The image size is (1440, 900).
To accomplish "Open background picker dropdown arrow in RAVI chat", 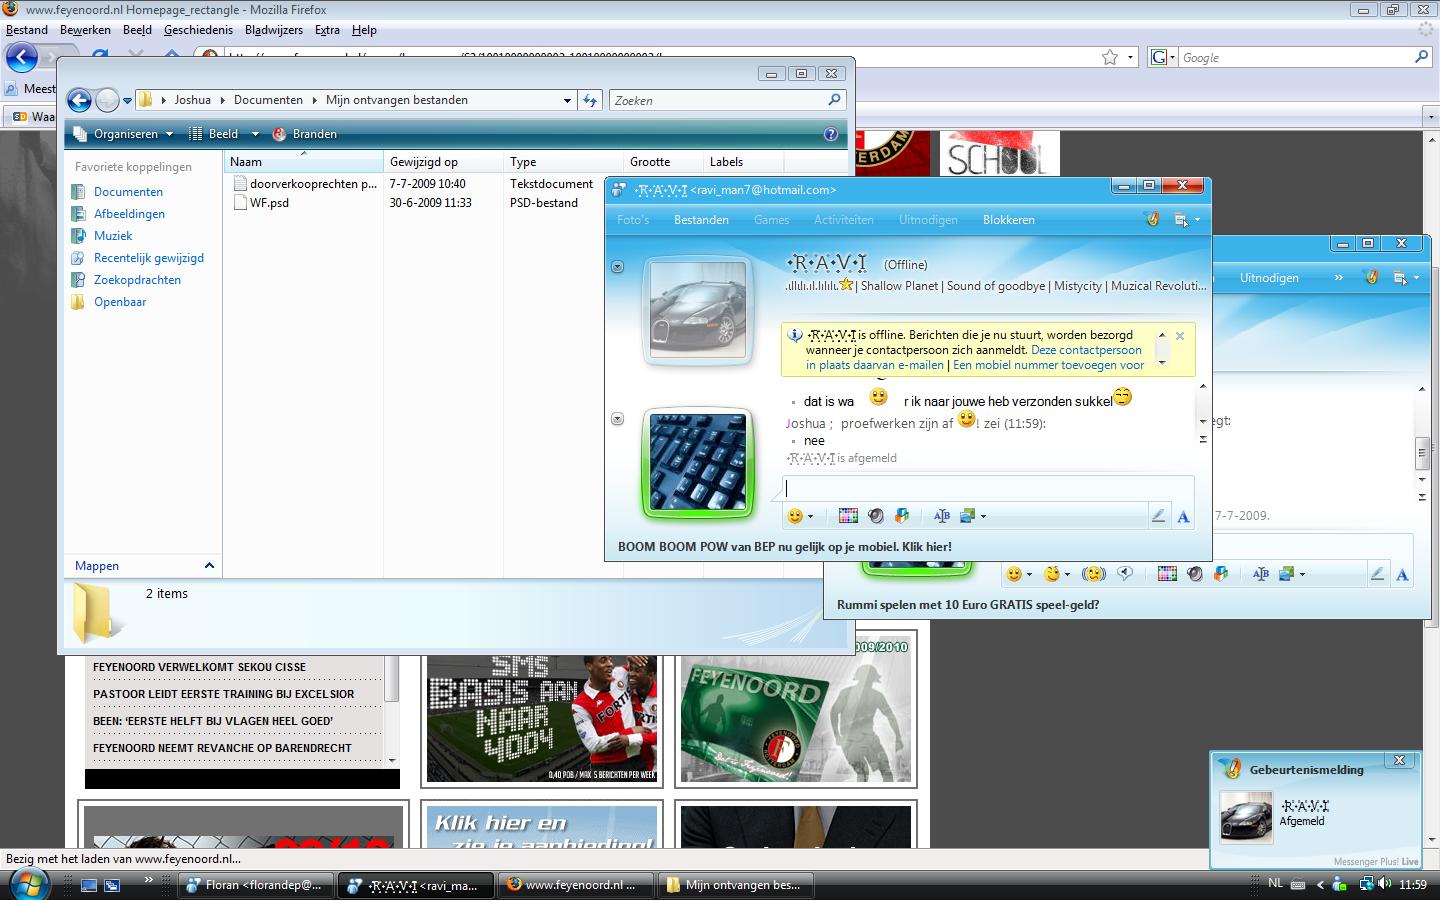I will 984,516.
